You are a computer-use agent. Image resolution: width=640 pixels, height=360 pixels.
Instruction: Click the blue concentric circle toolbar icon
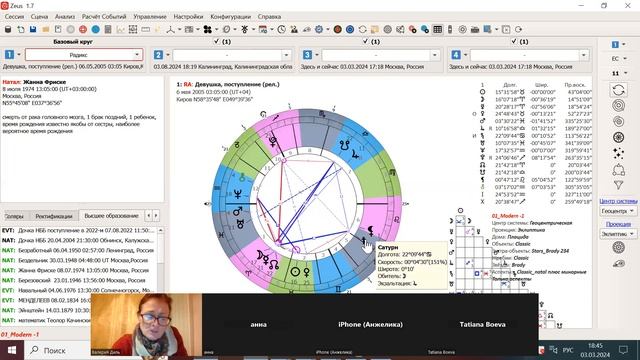pos(350,29)
